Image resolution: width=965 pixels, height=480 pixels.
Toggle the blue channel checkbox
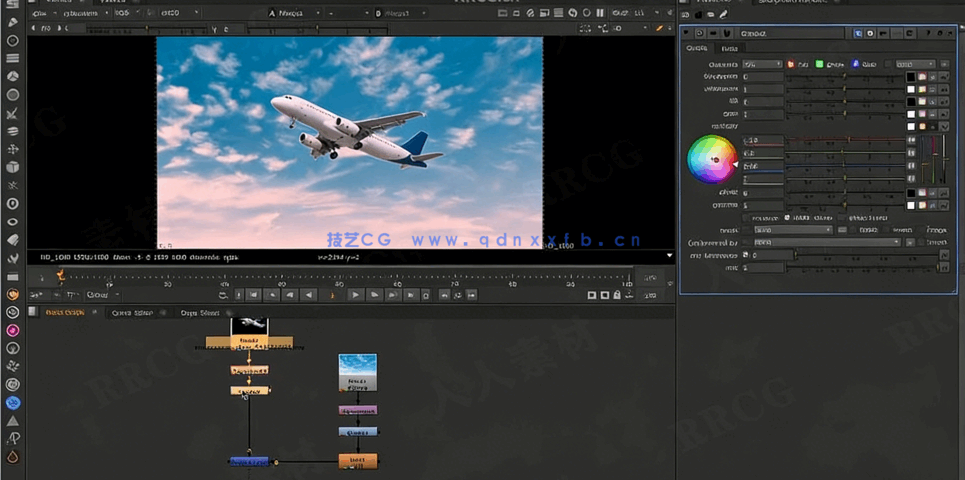click(x=855, y=64)
